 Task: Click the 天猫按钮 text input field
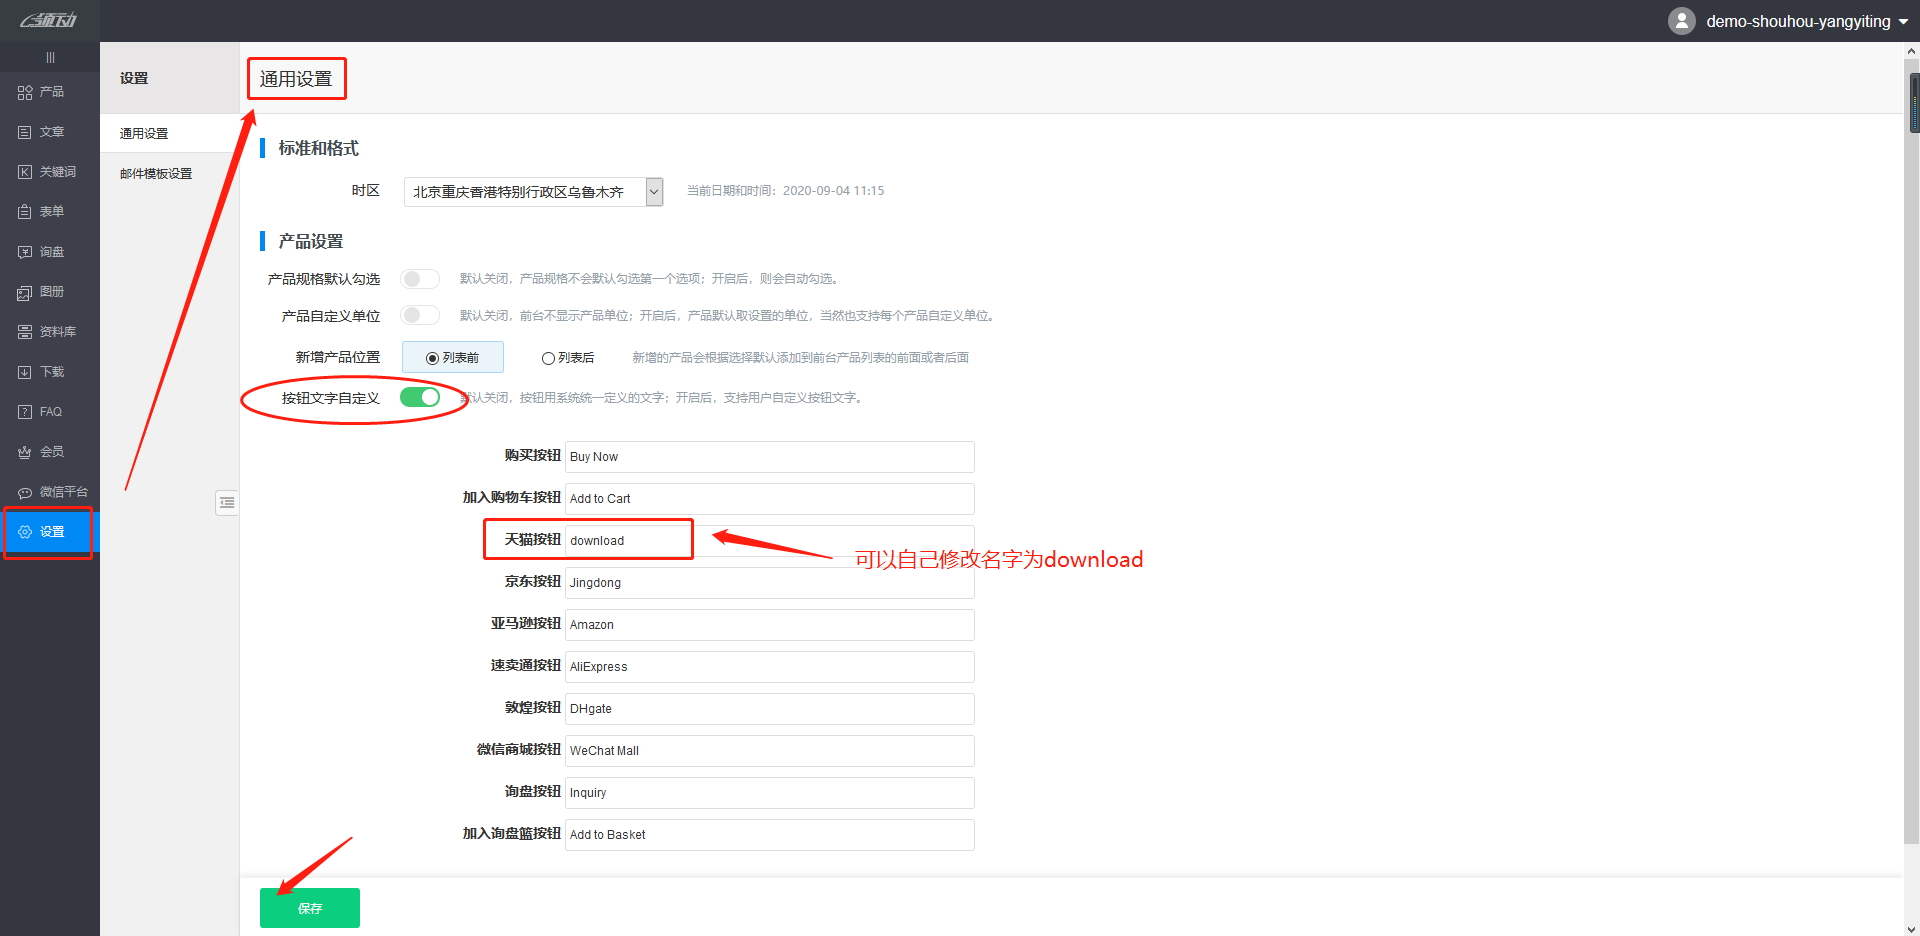point(768,540)
